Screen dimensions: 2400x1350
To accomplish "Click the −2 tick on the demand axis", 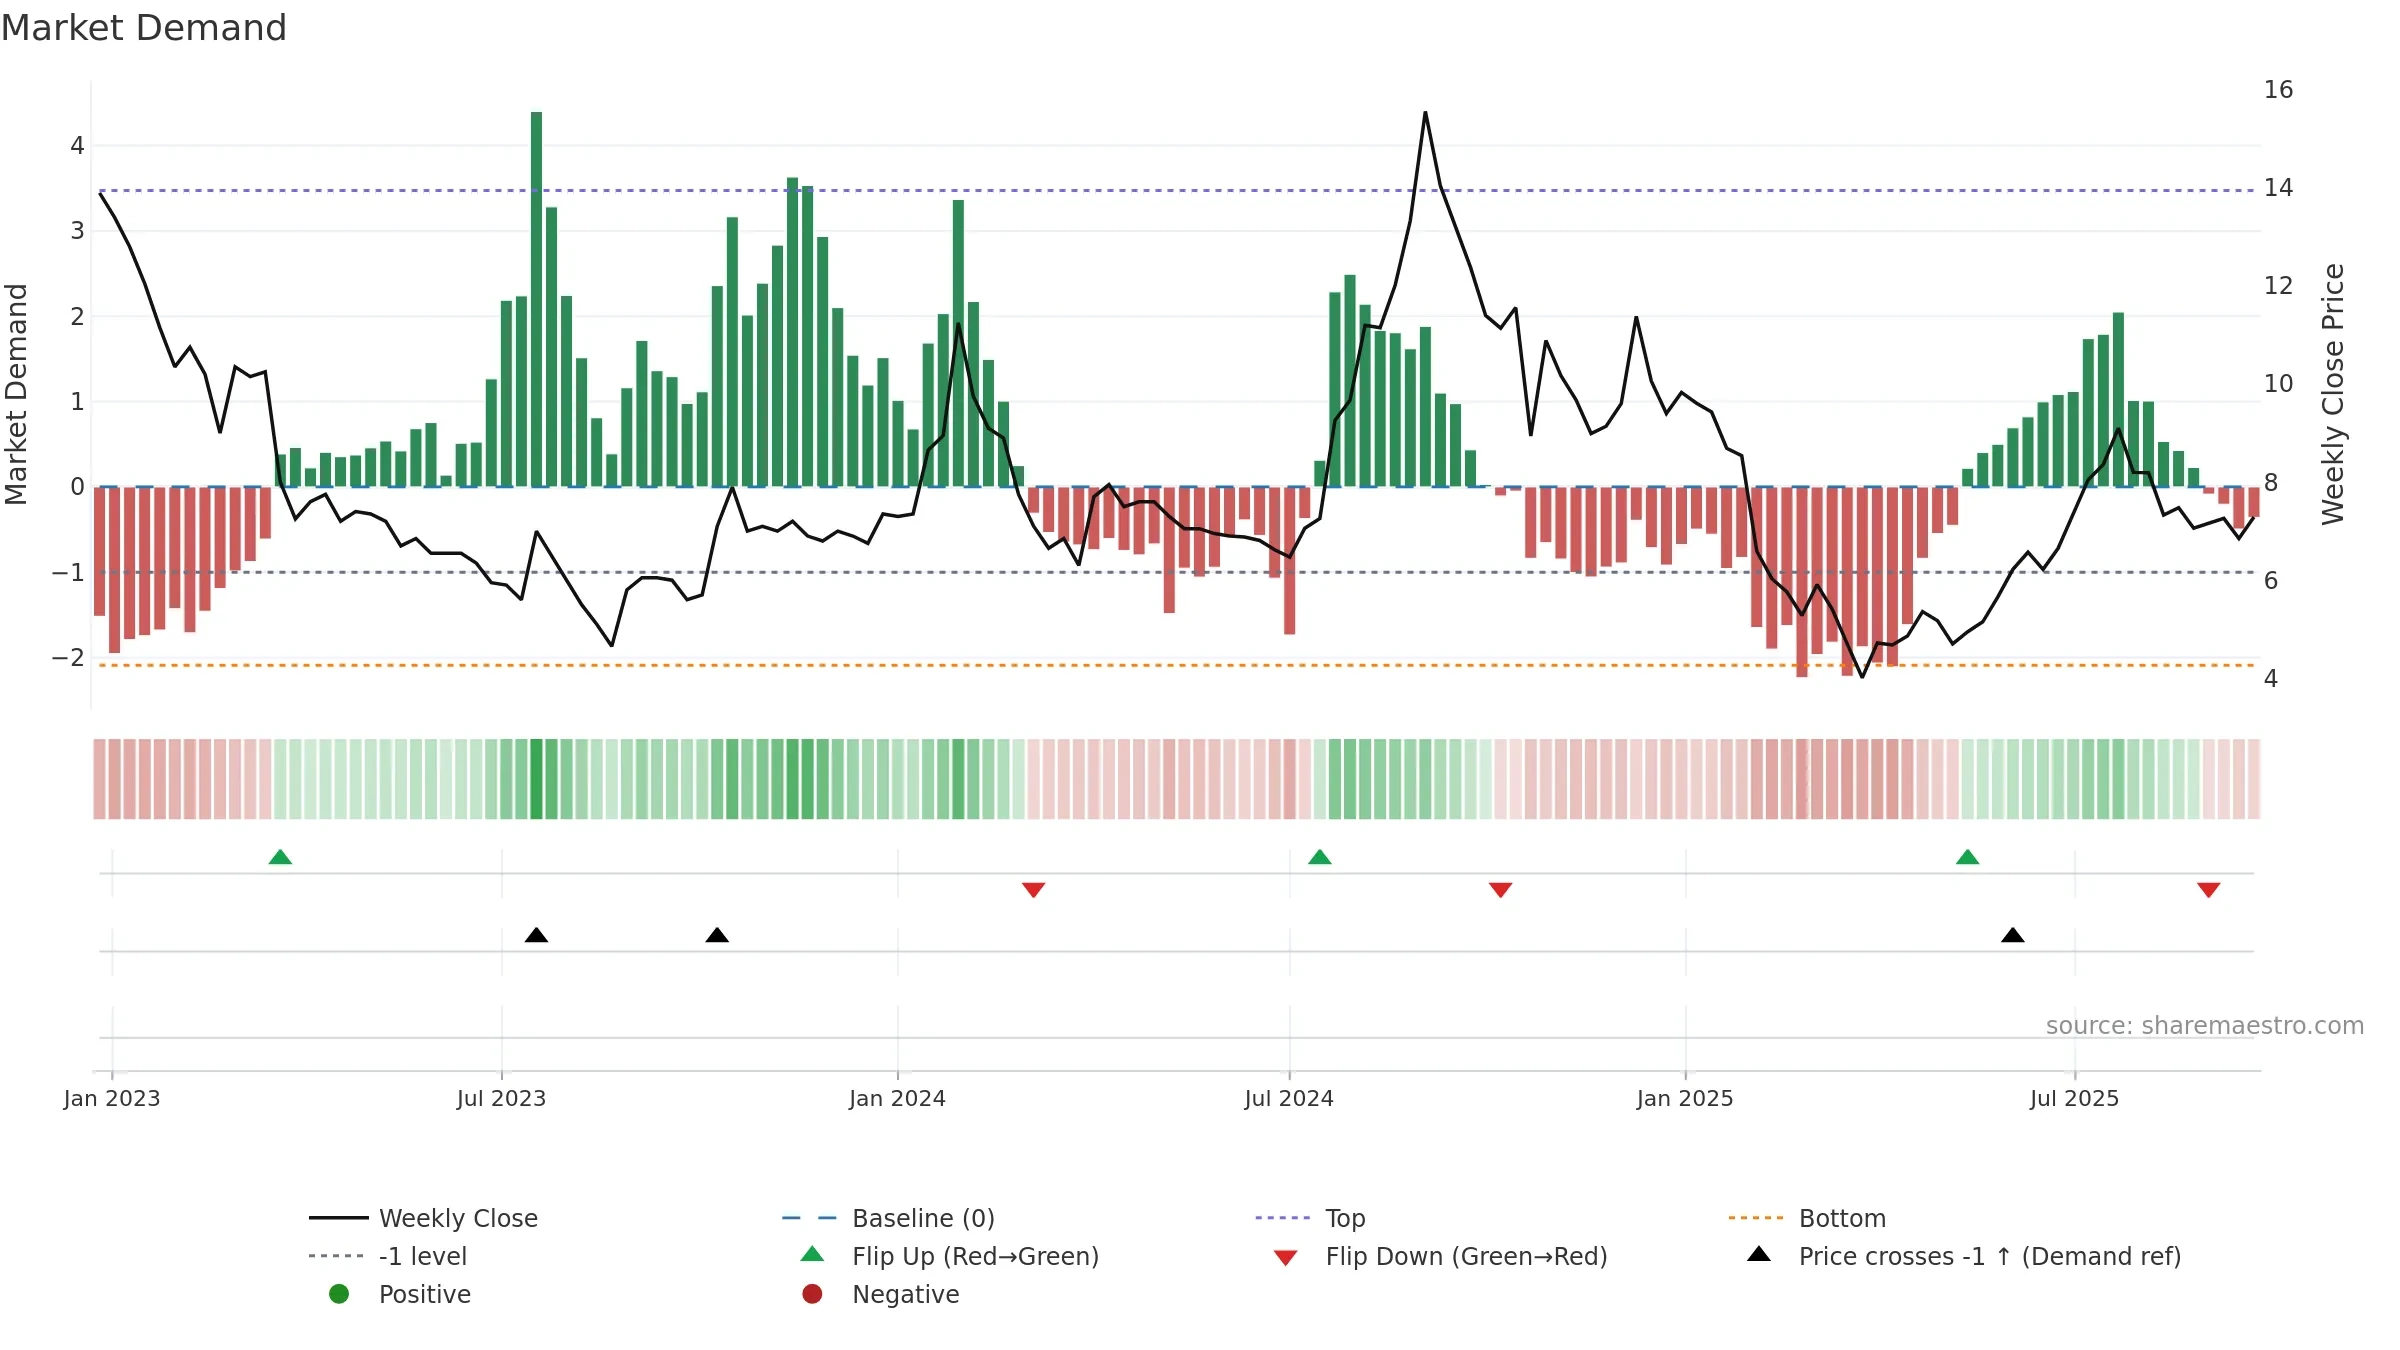I will 68,658.
